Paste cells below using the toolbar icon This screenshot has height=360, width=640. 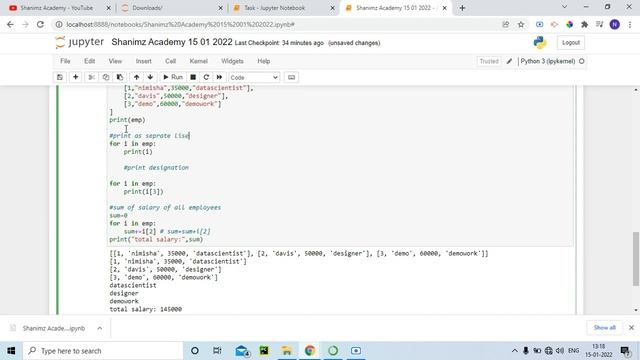120,77
